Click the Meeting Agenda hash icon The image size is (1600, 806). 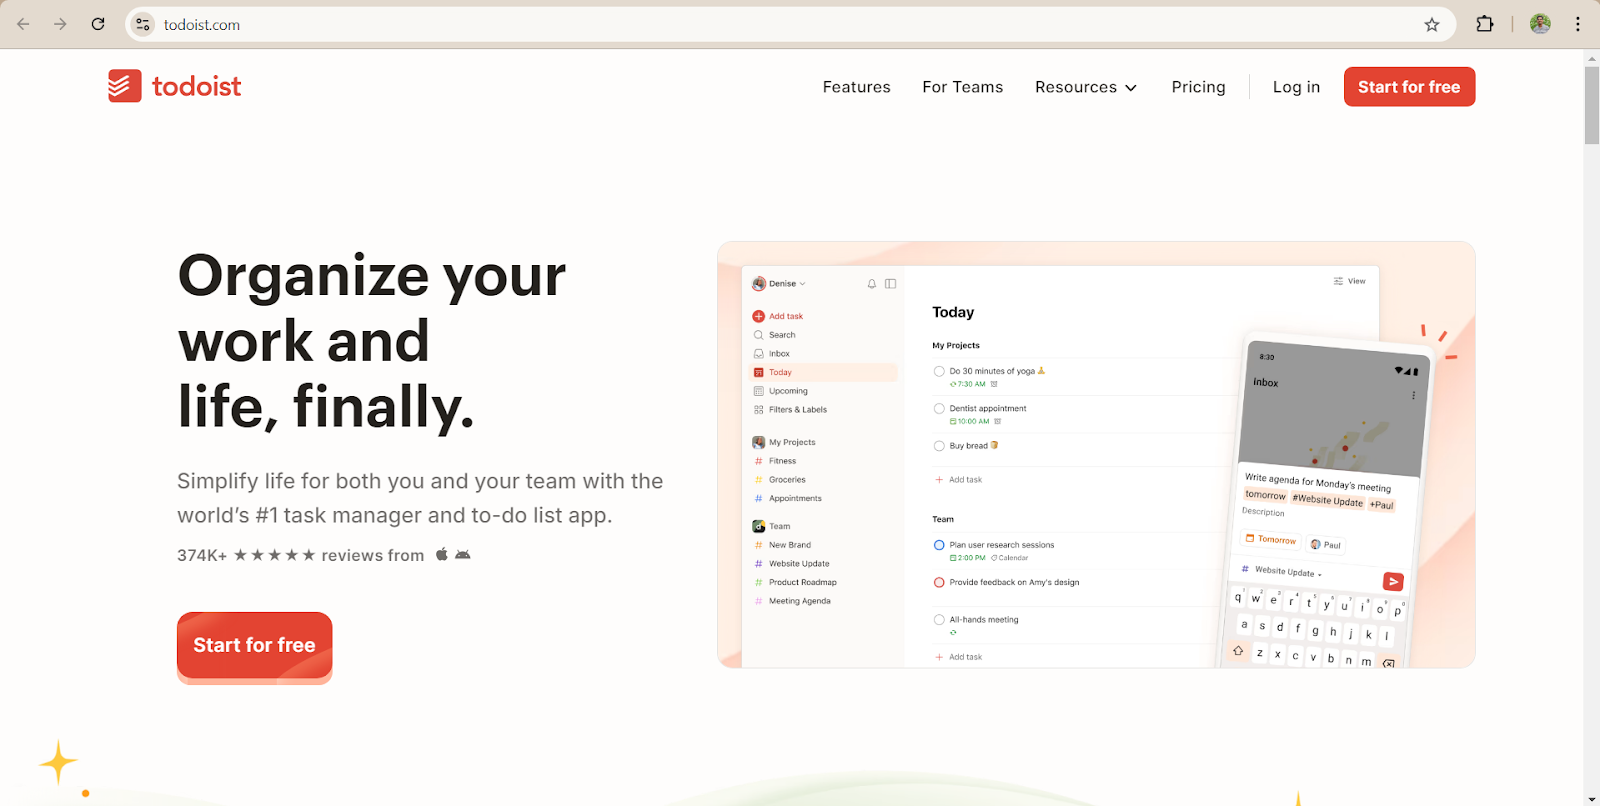pyautogui.click(x=758, y=601)
